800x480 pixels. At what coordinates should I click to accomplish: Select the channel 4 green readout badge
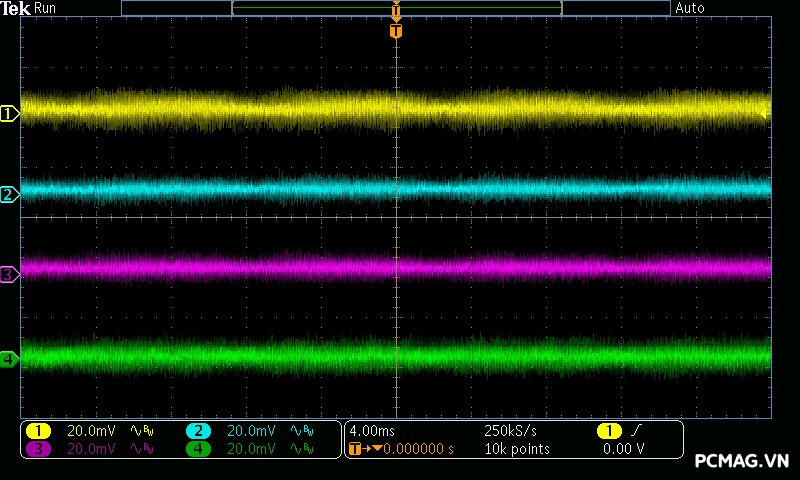coord(198,449)
